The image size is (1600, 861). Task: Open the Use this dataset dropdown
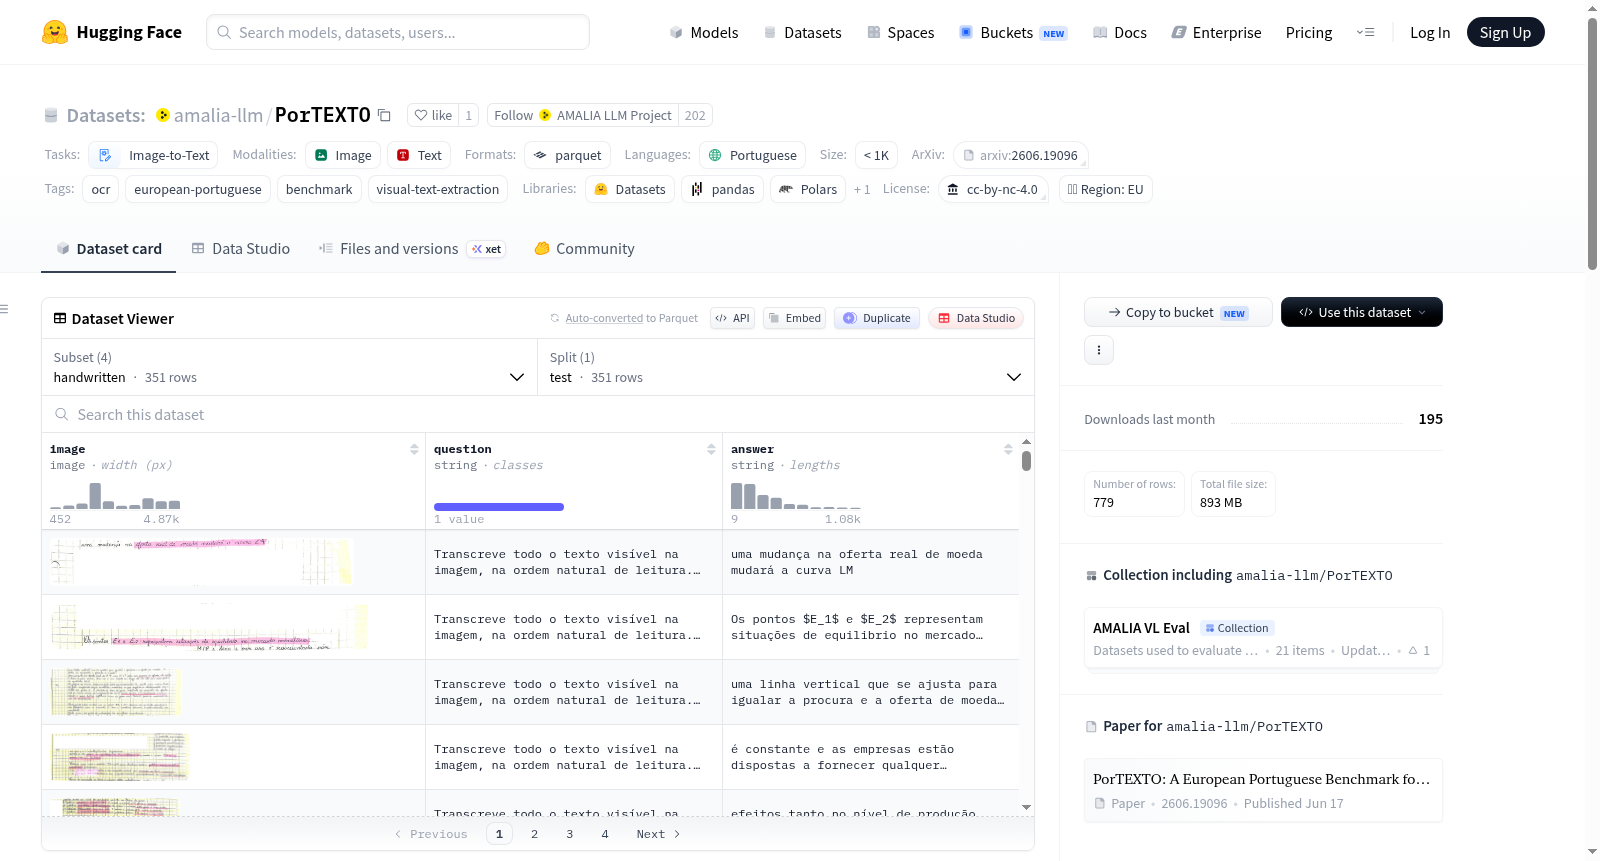1362,312
